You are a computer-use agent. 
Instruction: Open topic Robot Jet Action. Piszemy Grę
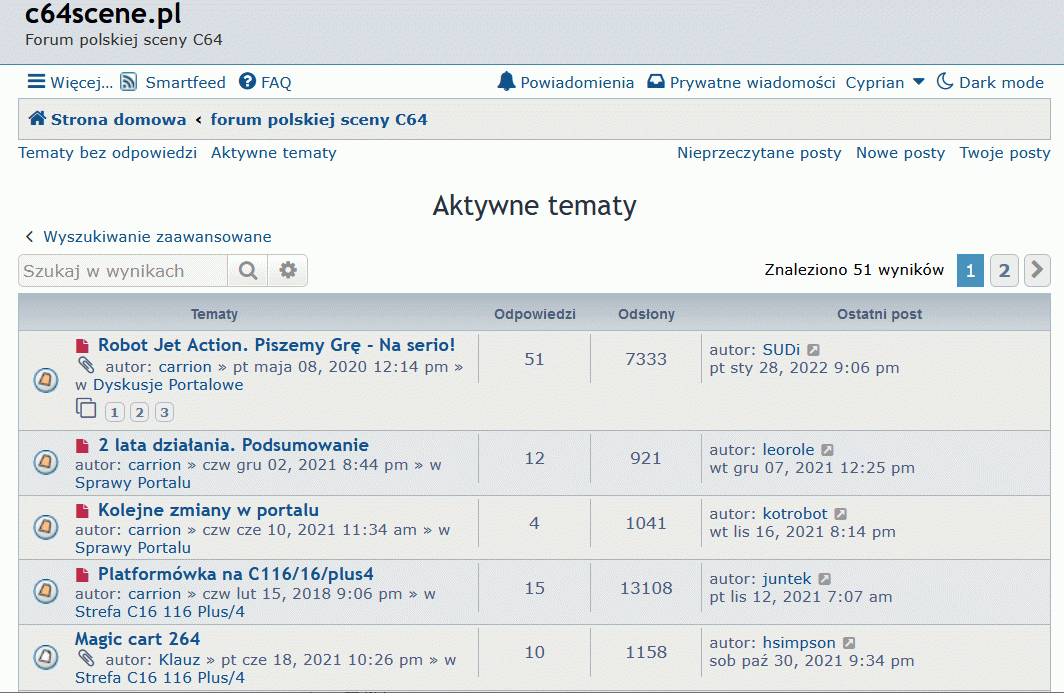(x=276, y=345)
